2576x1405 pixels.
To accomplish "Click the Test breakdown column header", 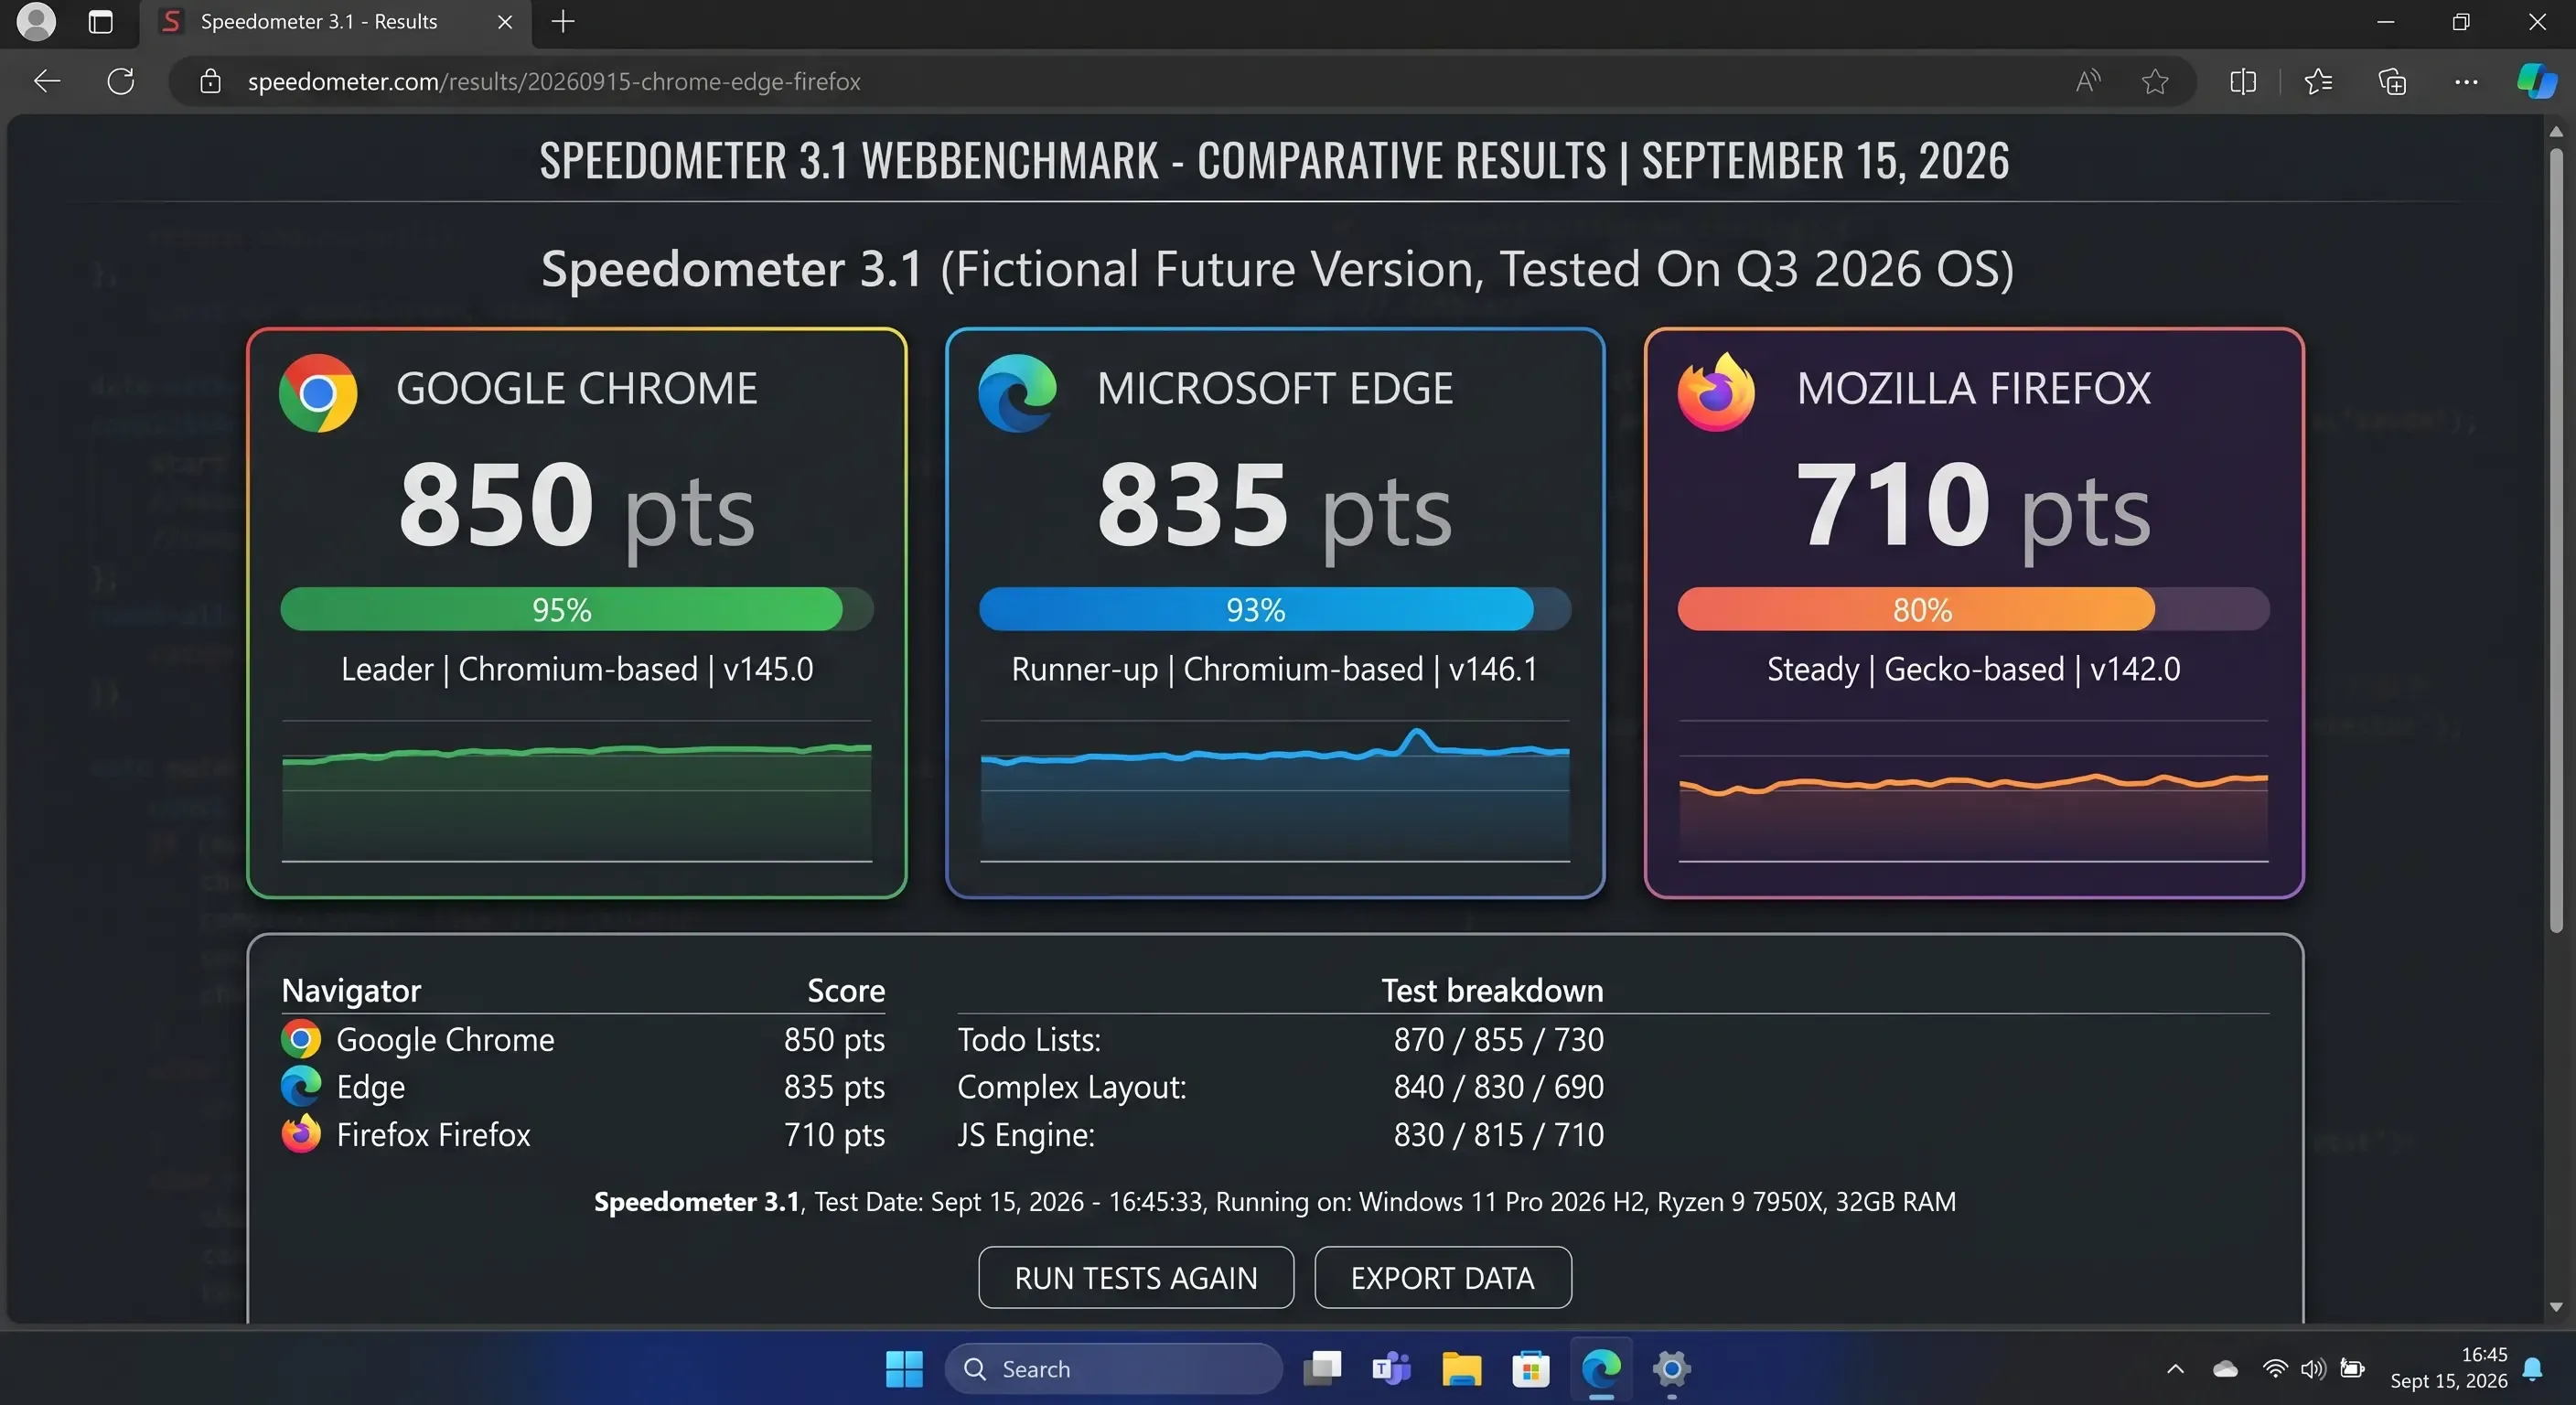I will point(1492,990).
